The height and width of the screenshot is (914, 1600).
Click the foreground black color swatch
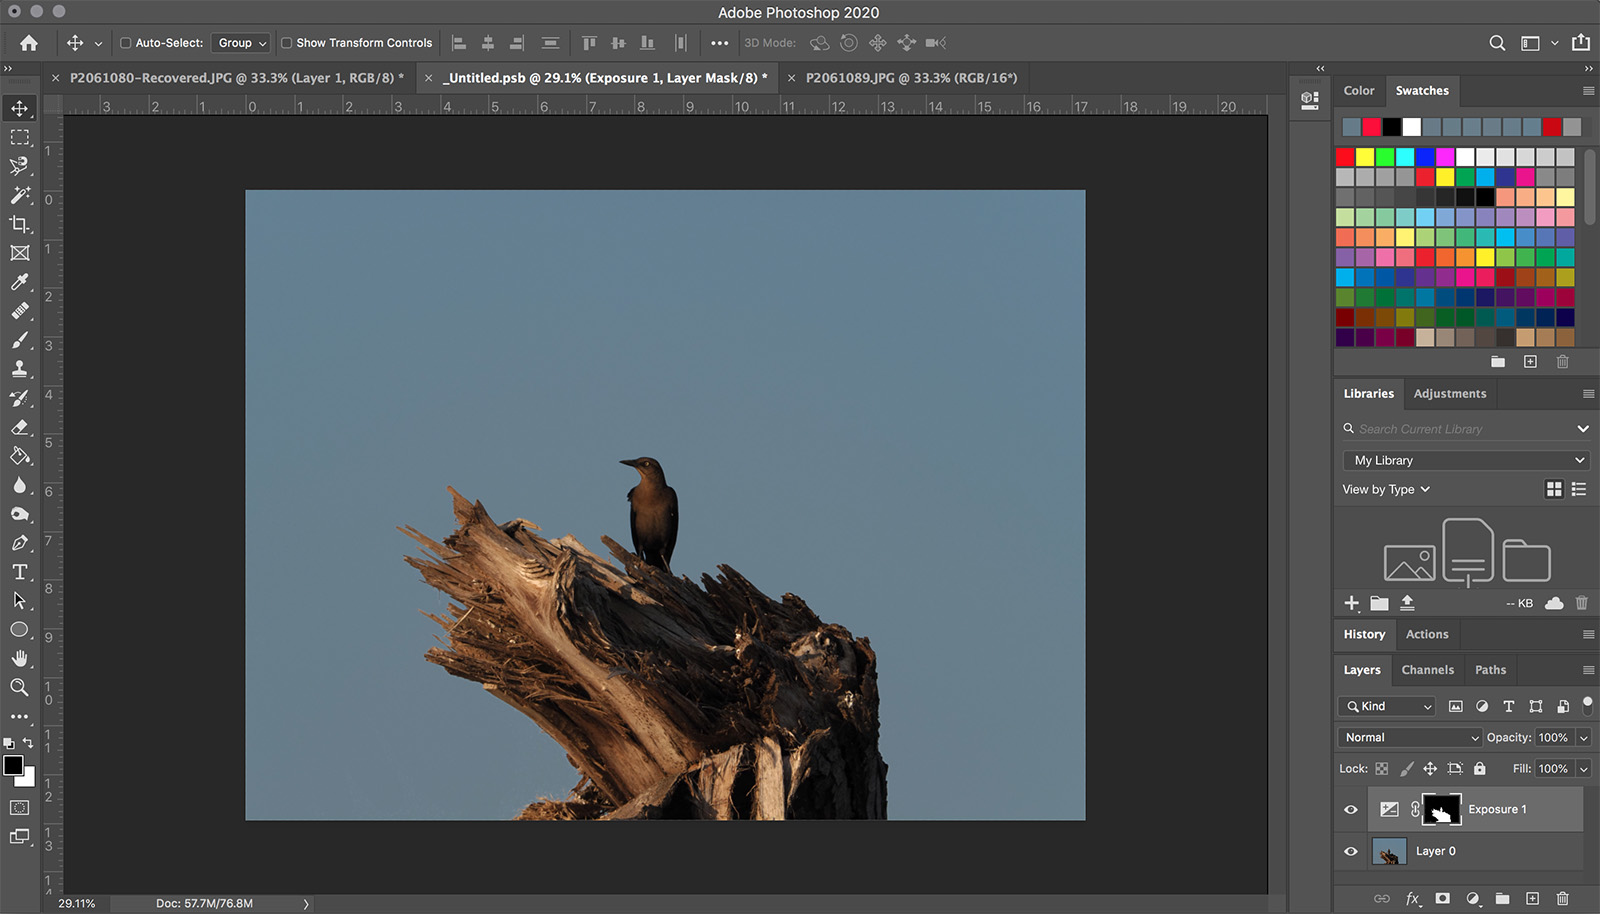coord(13,766)
